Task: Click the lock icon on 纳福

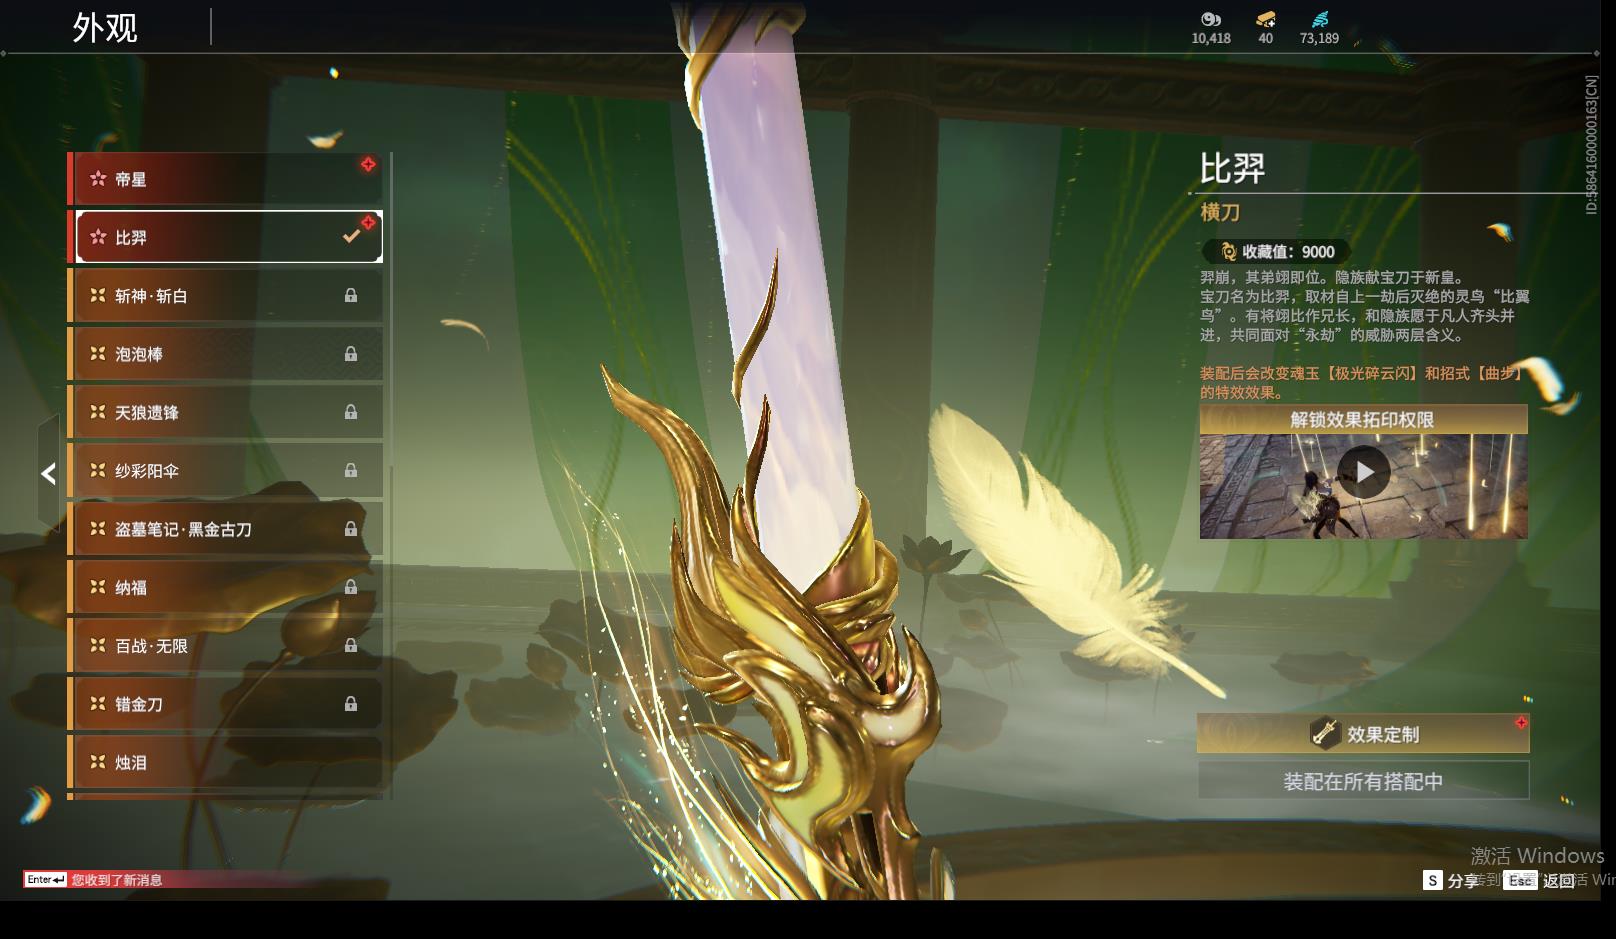Action: pos(351,587)
